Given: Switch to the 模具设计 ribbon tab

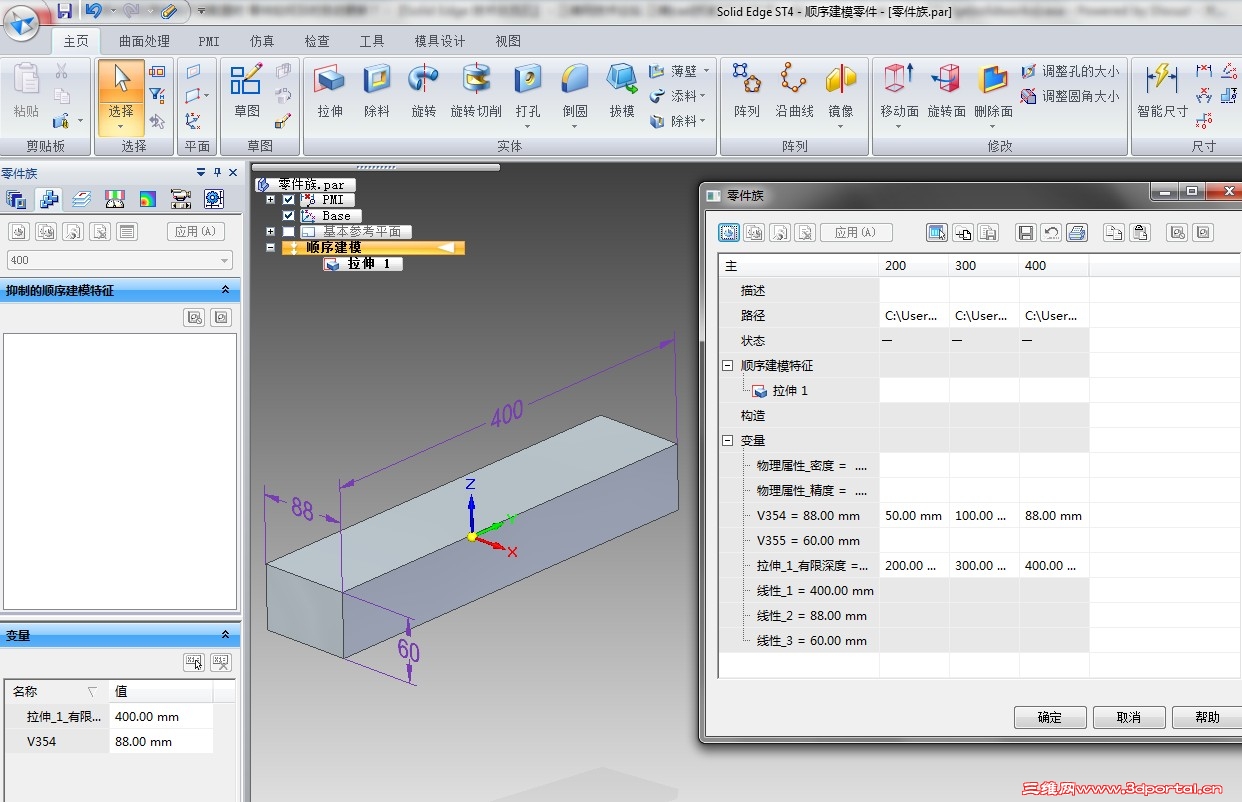Looking at the screenshot, I should coord(440,41).
